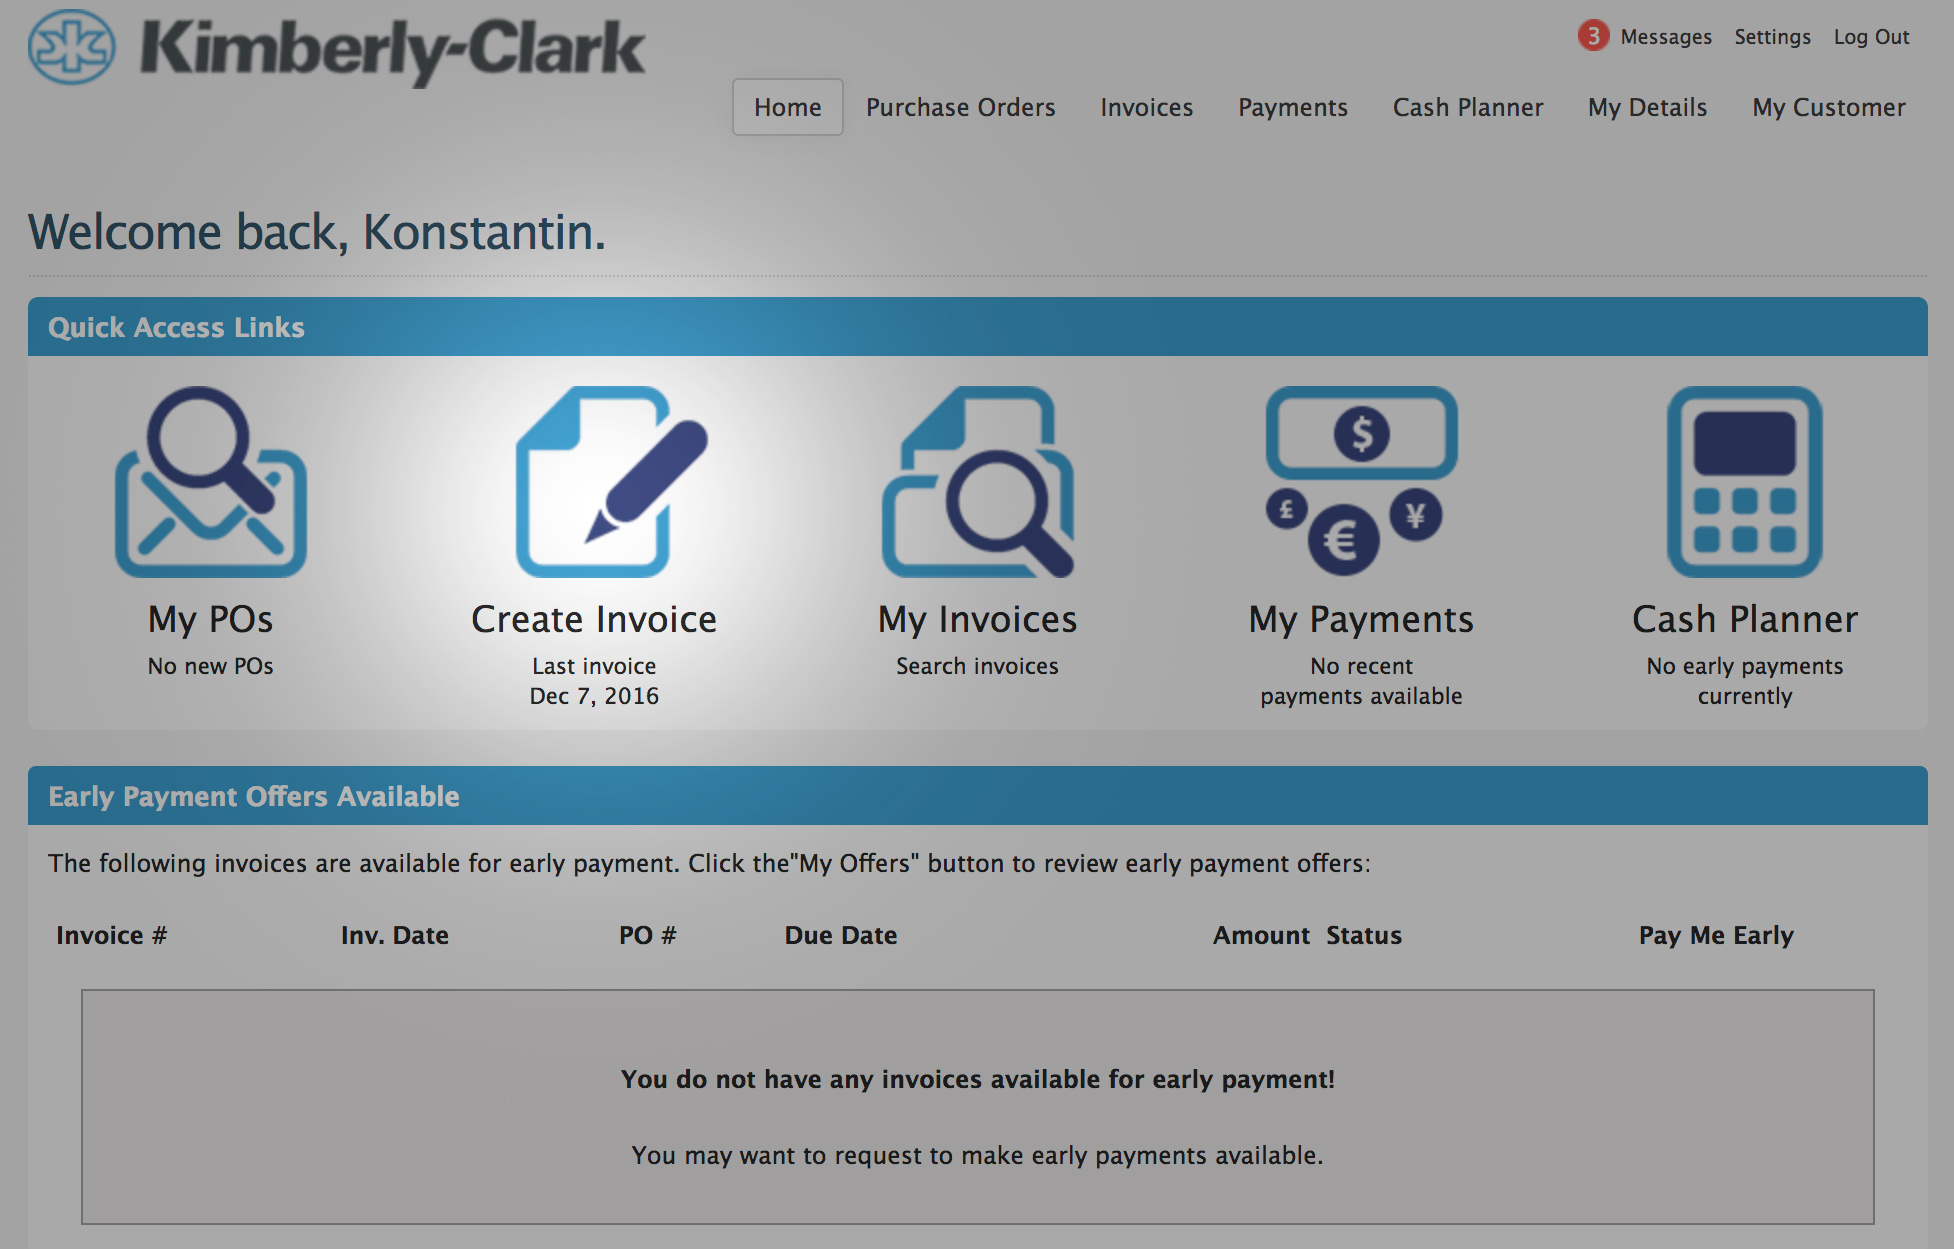Click the "Search invoices" text
This screenshot has height=1249, width=1954.
pos(977,666)
